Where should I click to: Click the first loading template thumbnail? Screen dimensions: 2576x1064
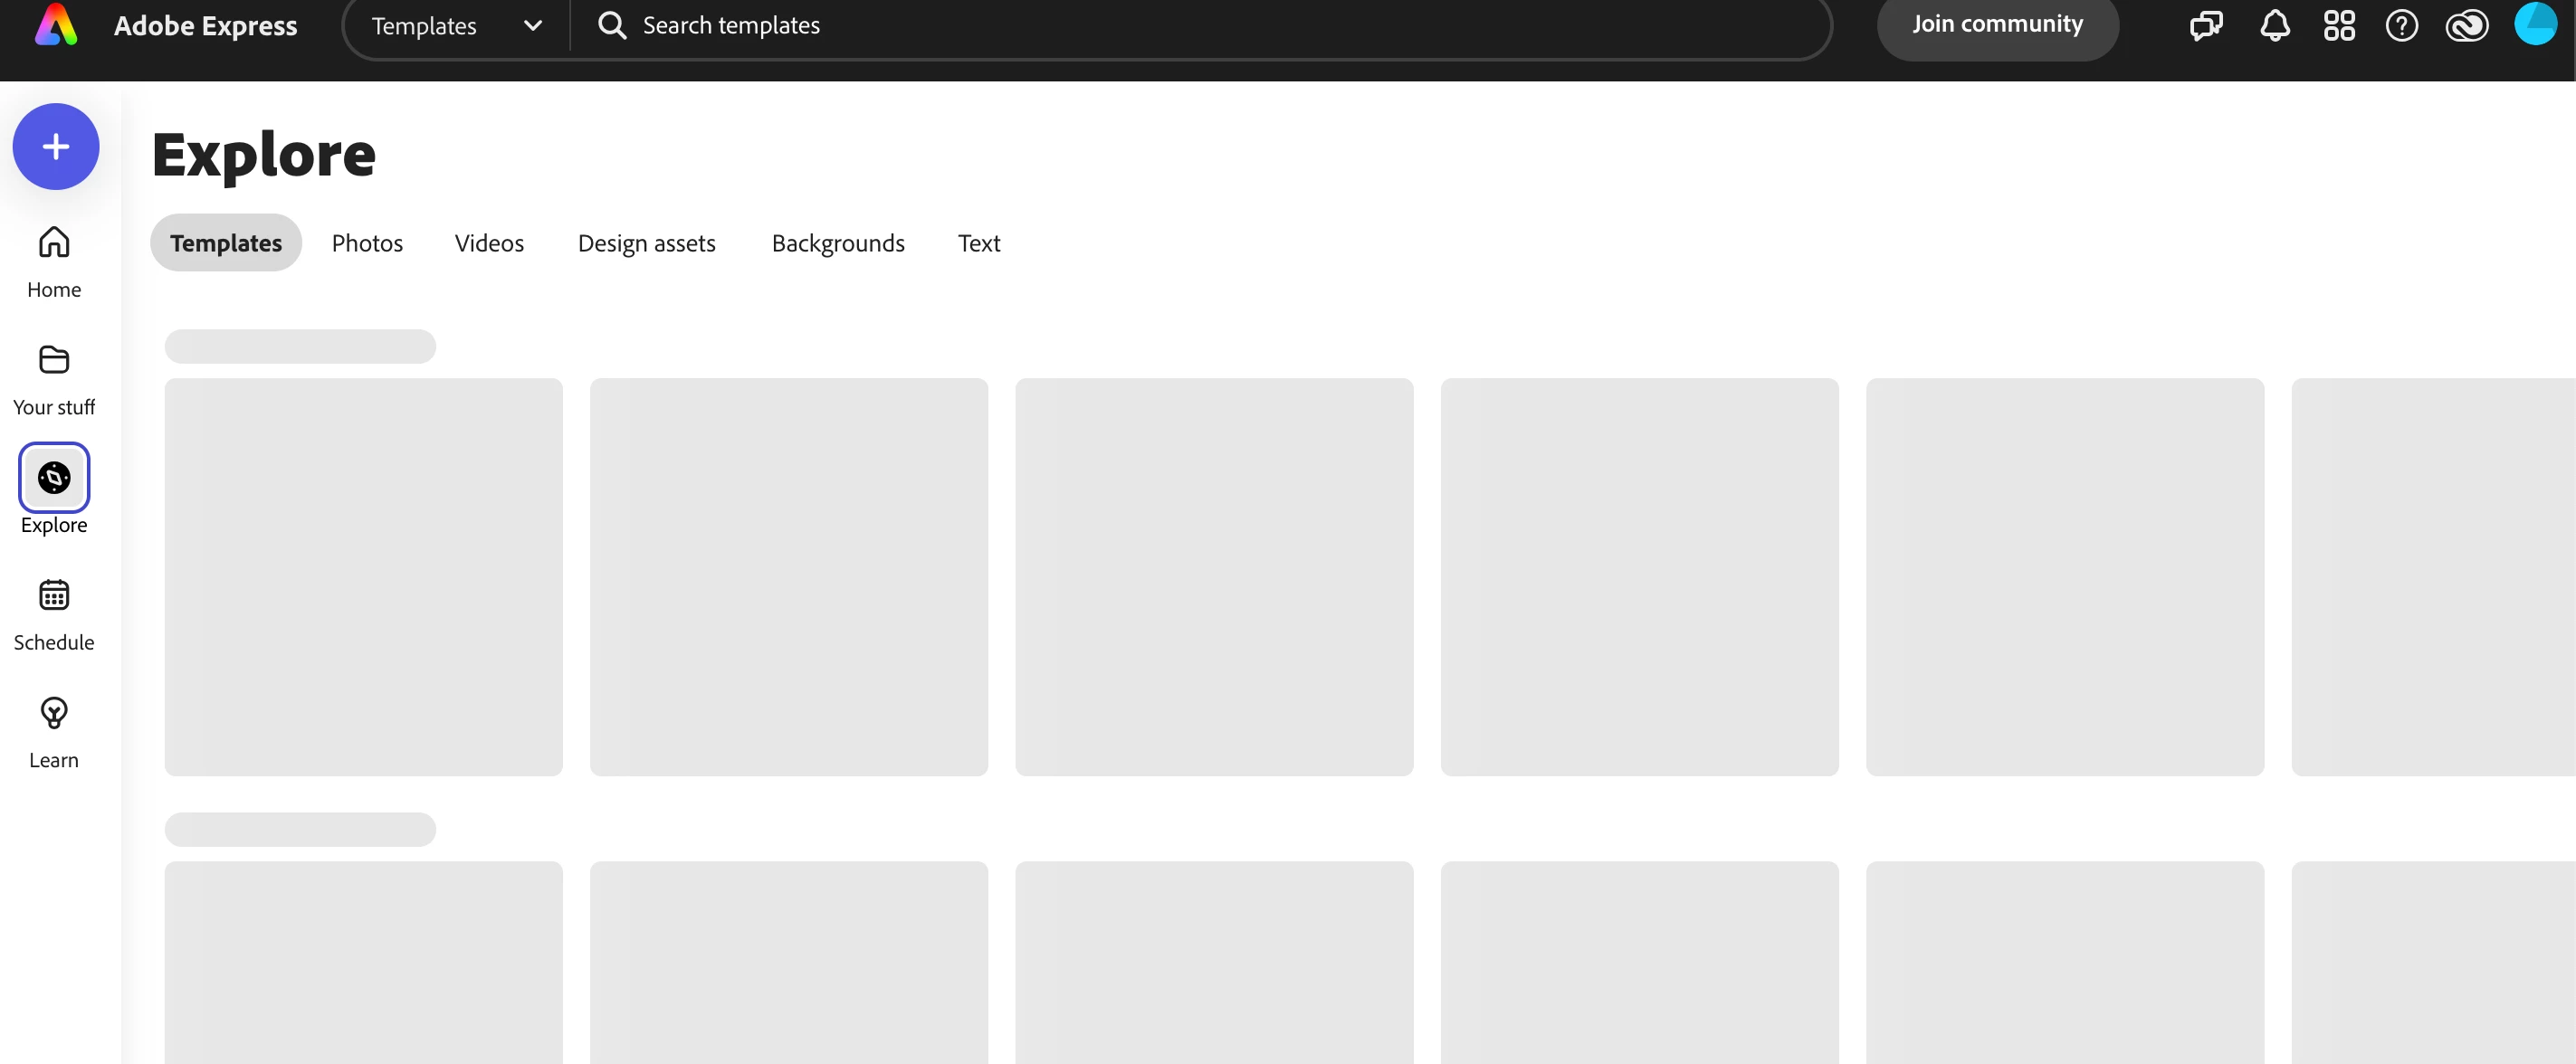coord(363,576)
